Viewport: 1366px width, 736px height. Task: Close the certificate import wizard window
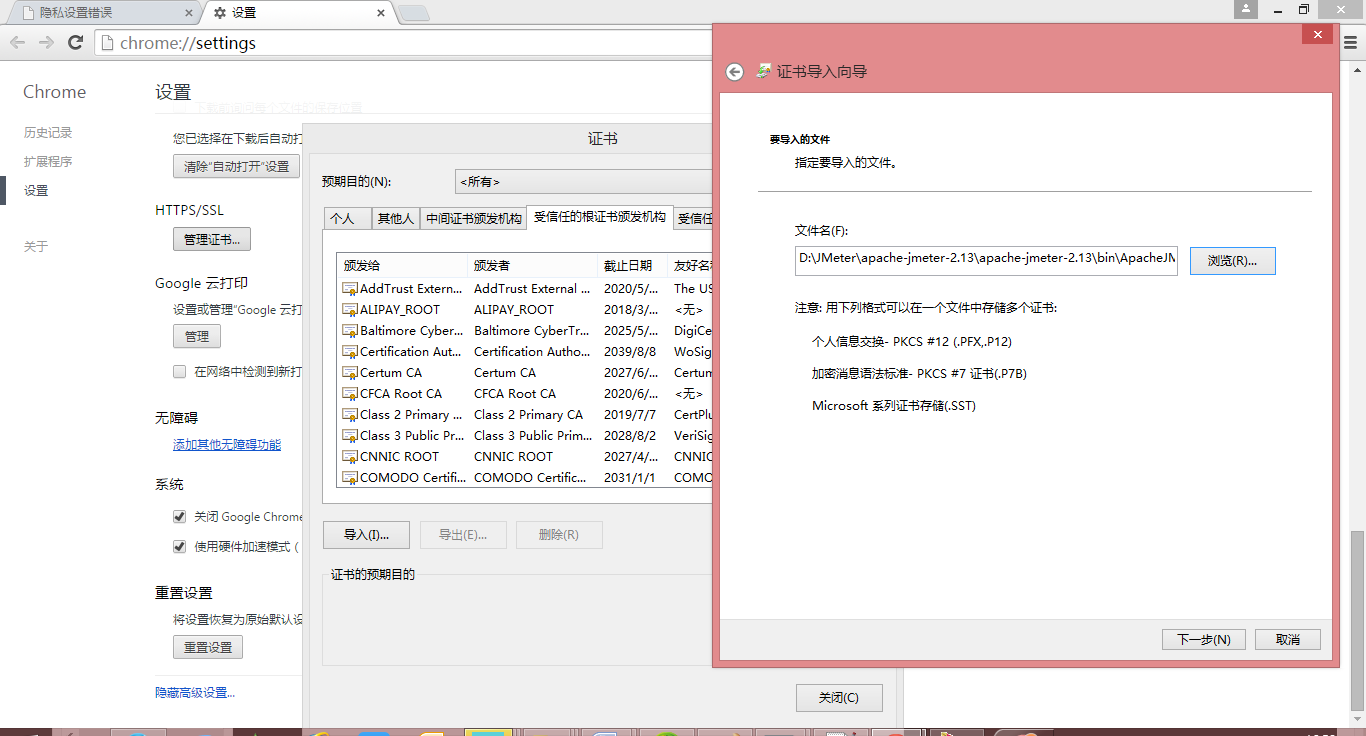(1317, 34)
